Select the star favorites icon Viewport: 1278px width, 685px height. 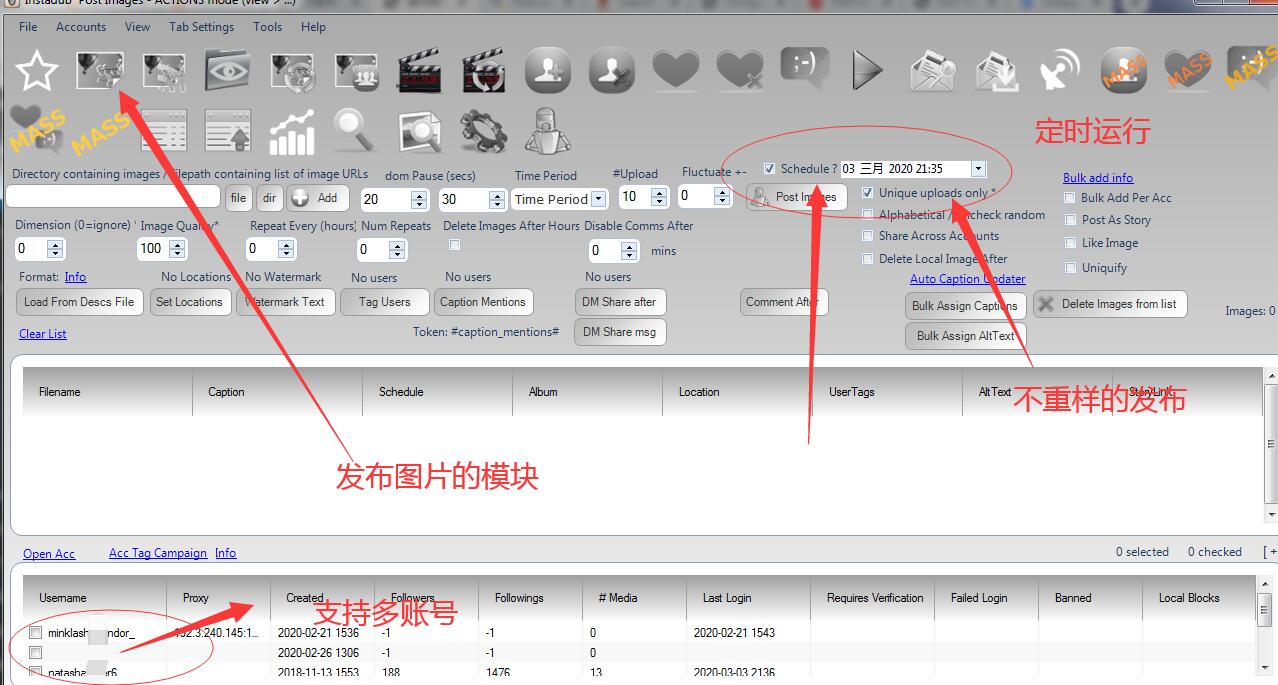point(36,69)
